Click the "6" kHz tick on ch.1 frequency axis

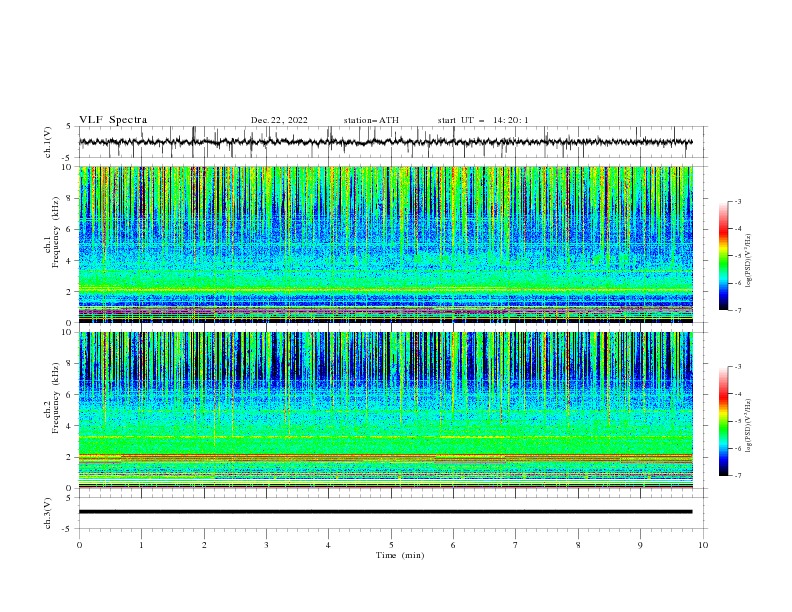[x=70, y=229]
